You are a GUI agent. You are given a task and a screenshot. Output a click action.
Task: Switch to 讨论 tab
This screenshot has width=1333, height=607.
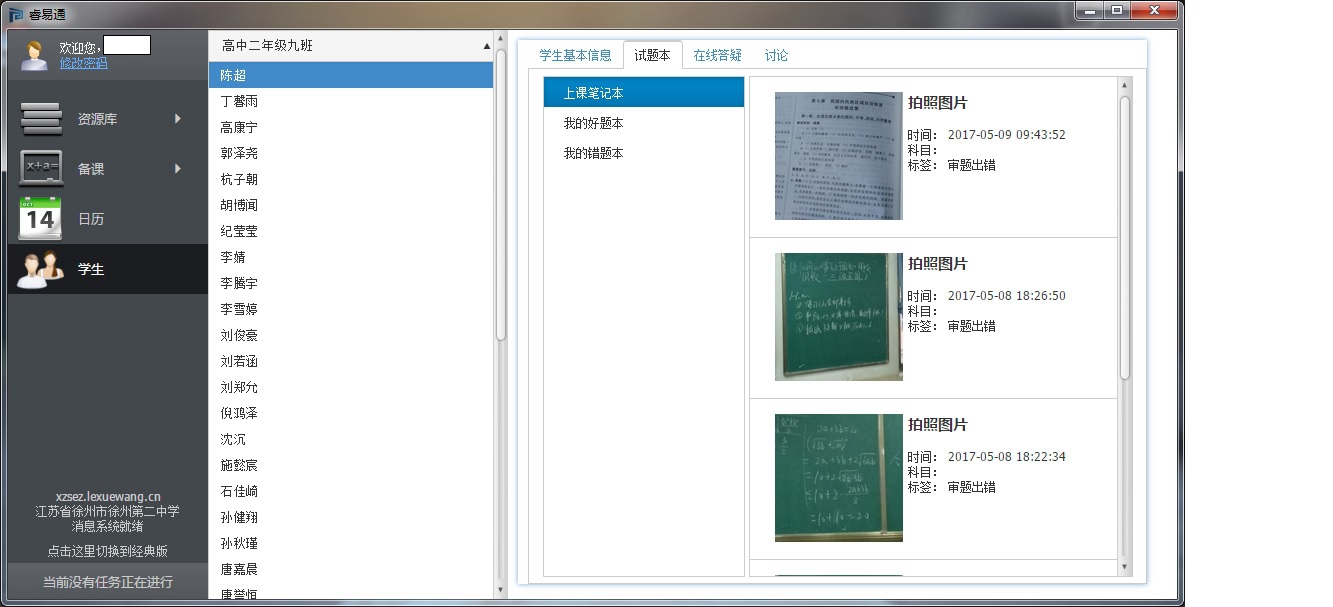coord(776,56)
